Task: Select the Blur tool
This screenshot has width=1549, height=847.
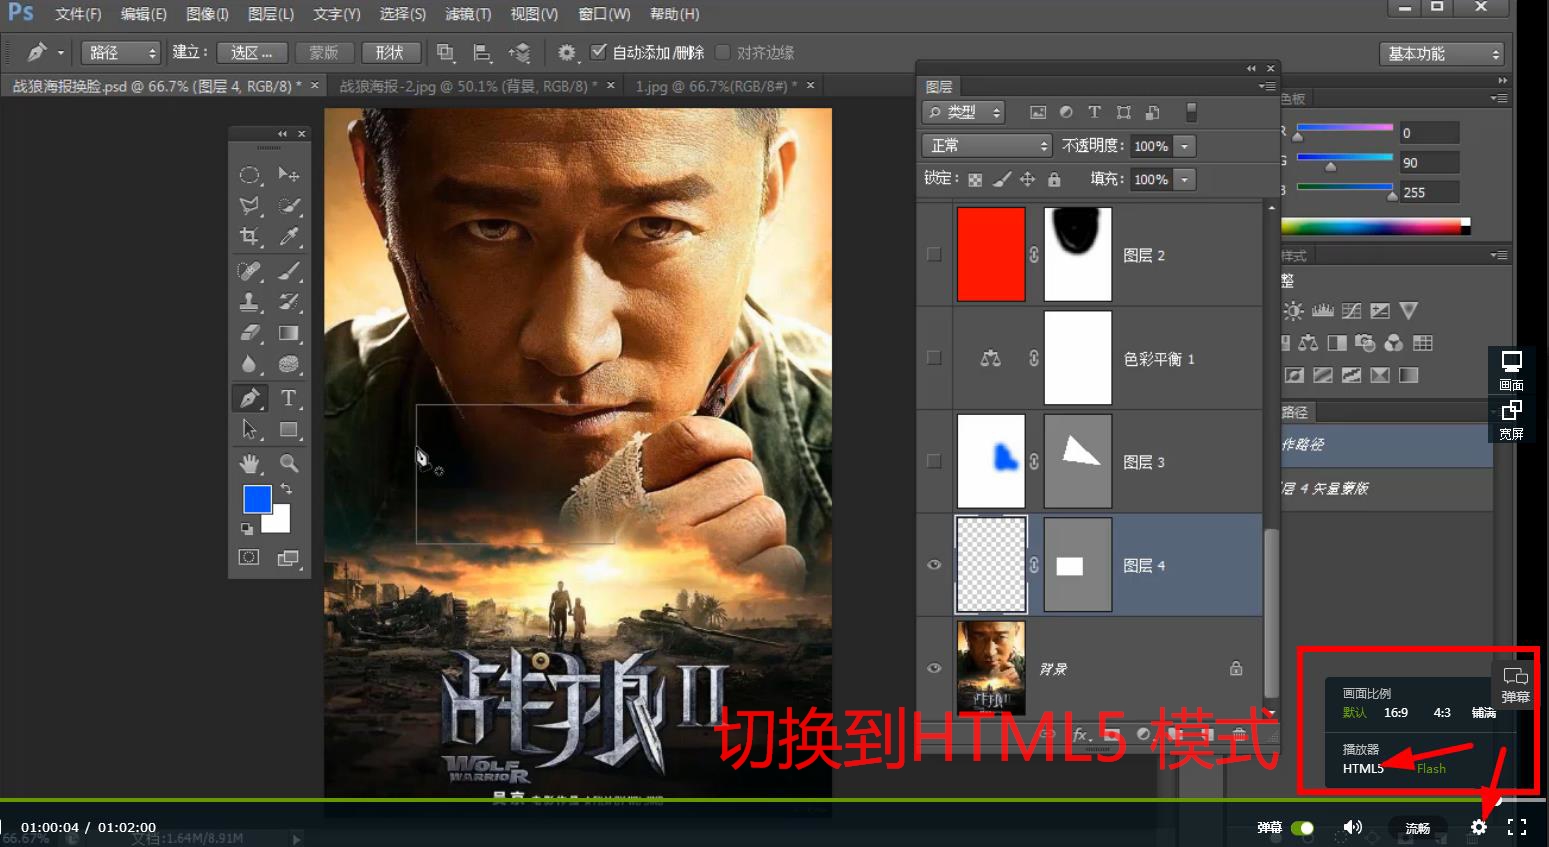Action: tap(249, 364)
